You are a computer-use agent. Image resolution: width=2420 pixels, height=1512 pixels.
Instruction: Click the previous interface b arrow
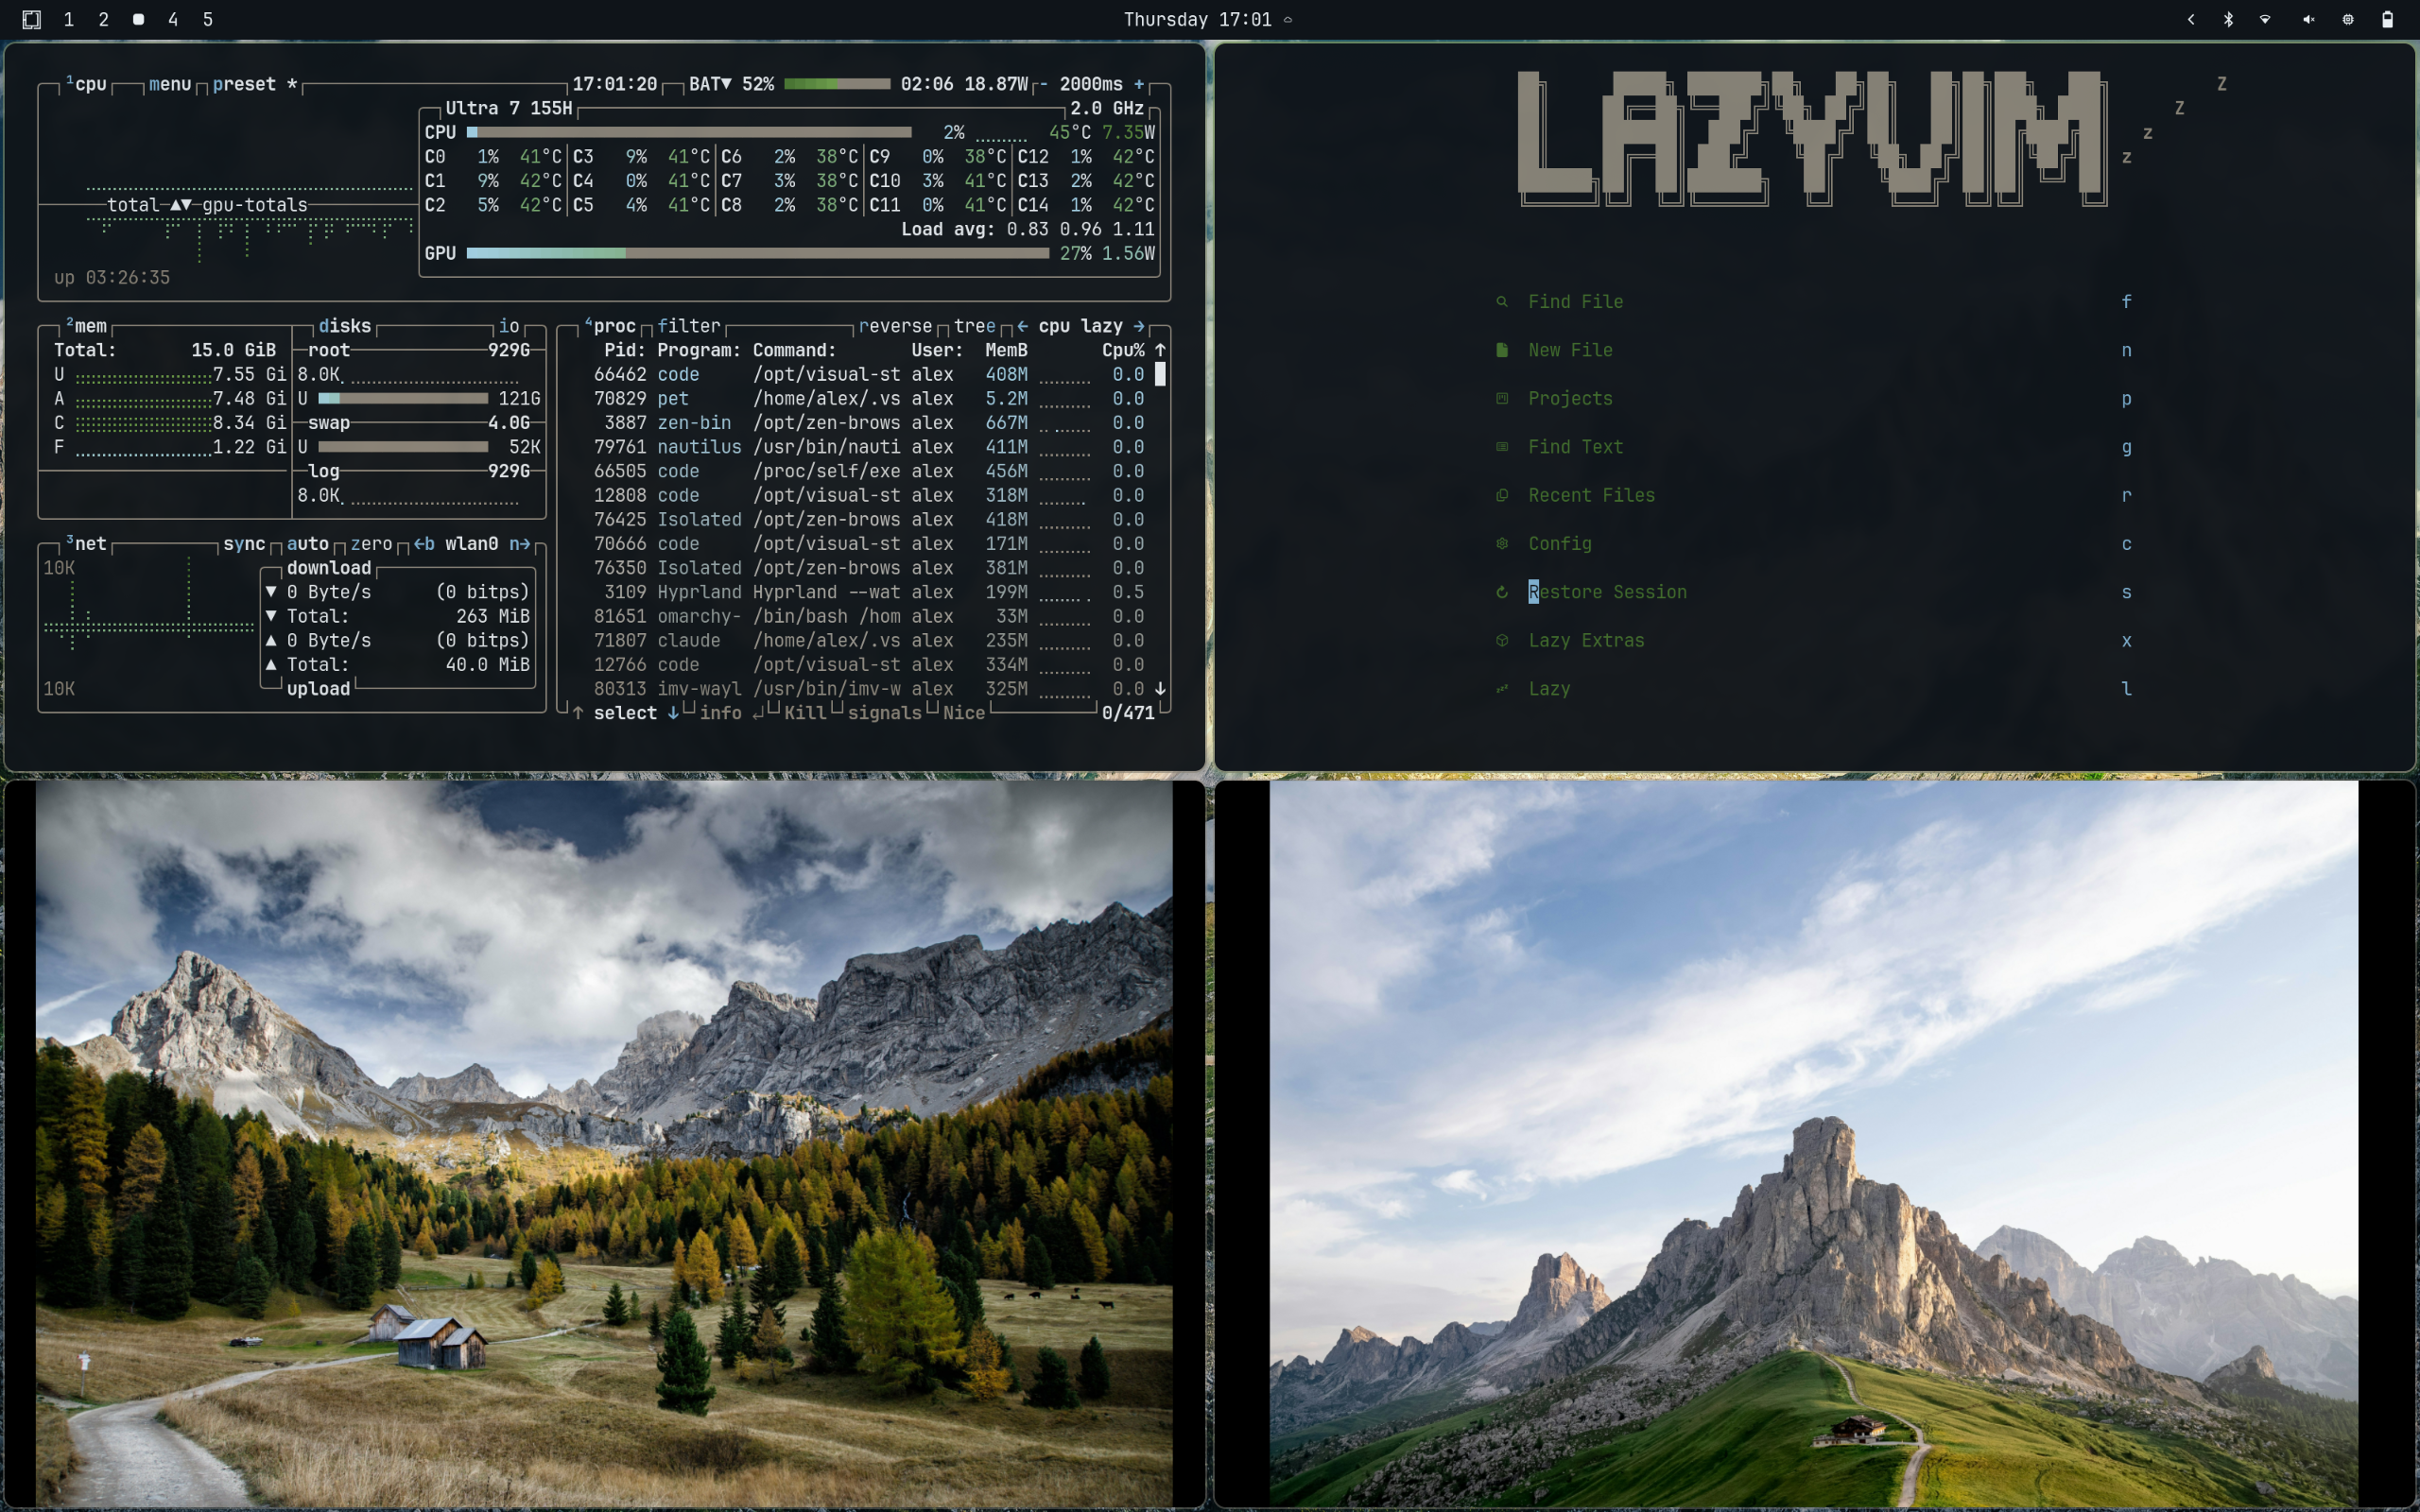424,544
